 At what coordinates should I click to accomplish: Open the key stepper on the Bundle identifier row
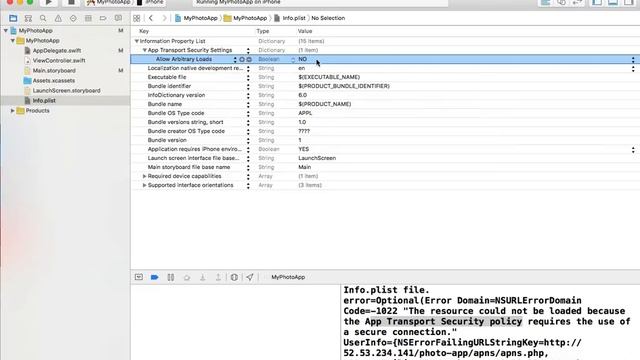[x=248, y=87]
